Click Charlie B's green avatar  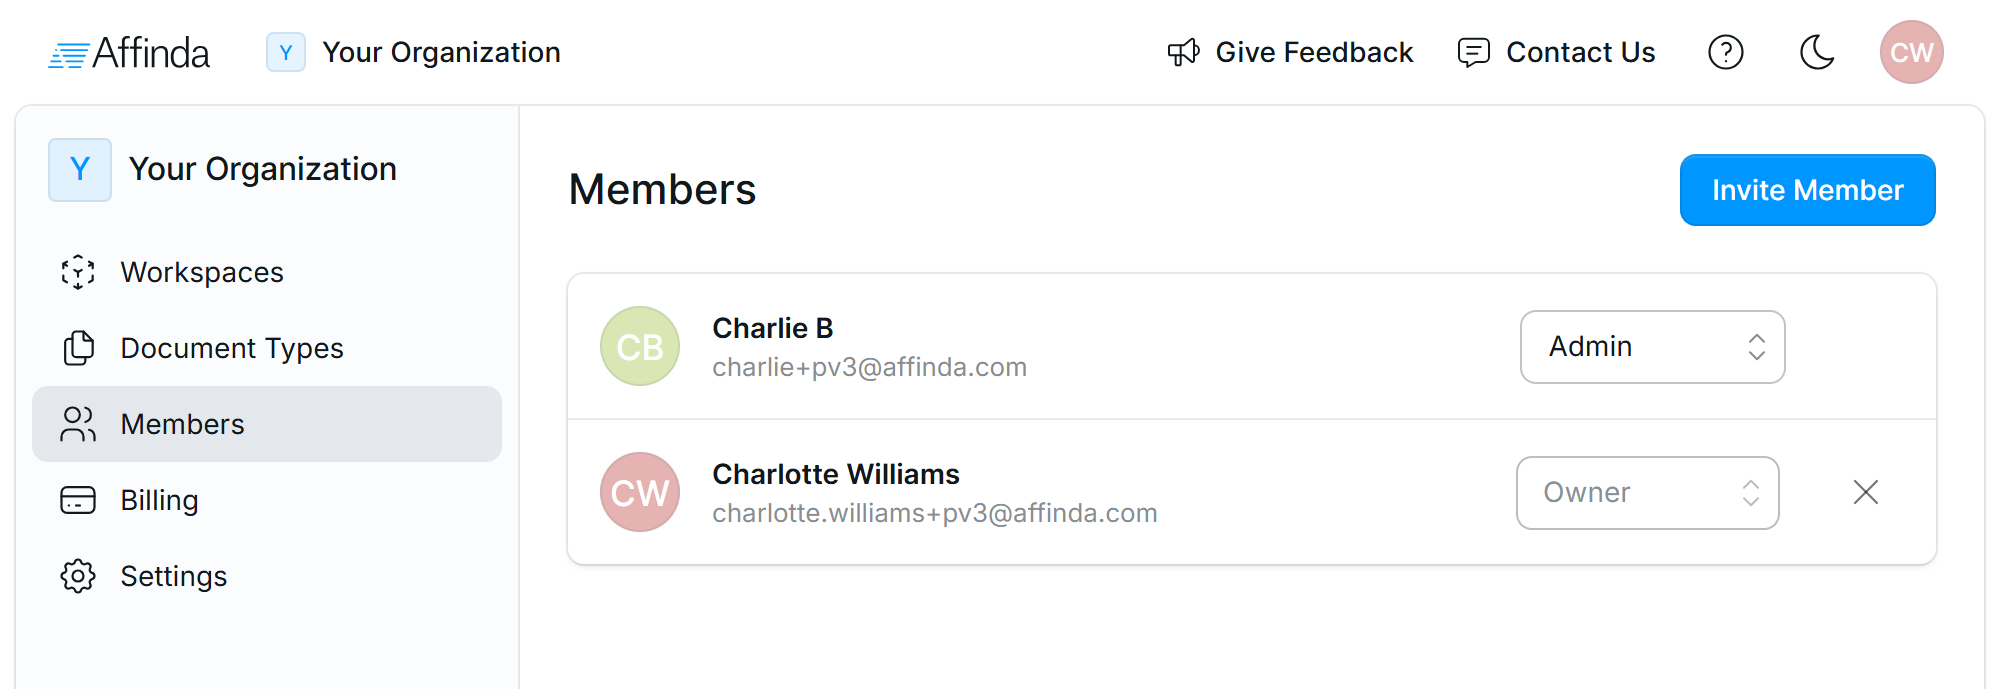point(639,346)
